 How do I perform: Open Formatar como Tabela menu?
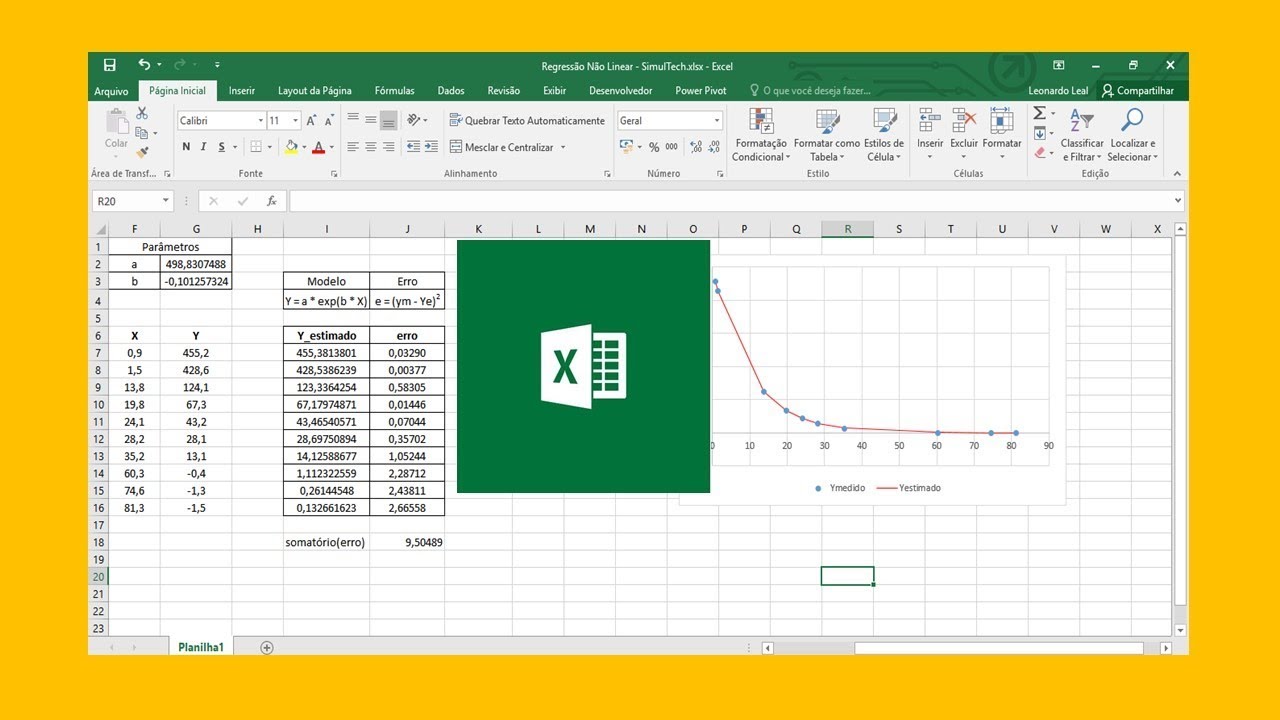(826, 135)
